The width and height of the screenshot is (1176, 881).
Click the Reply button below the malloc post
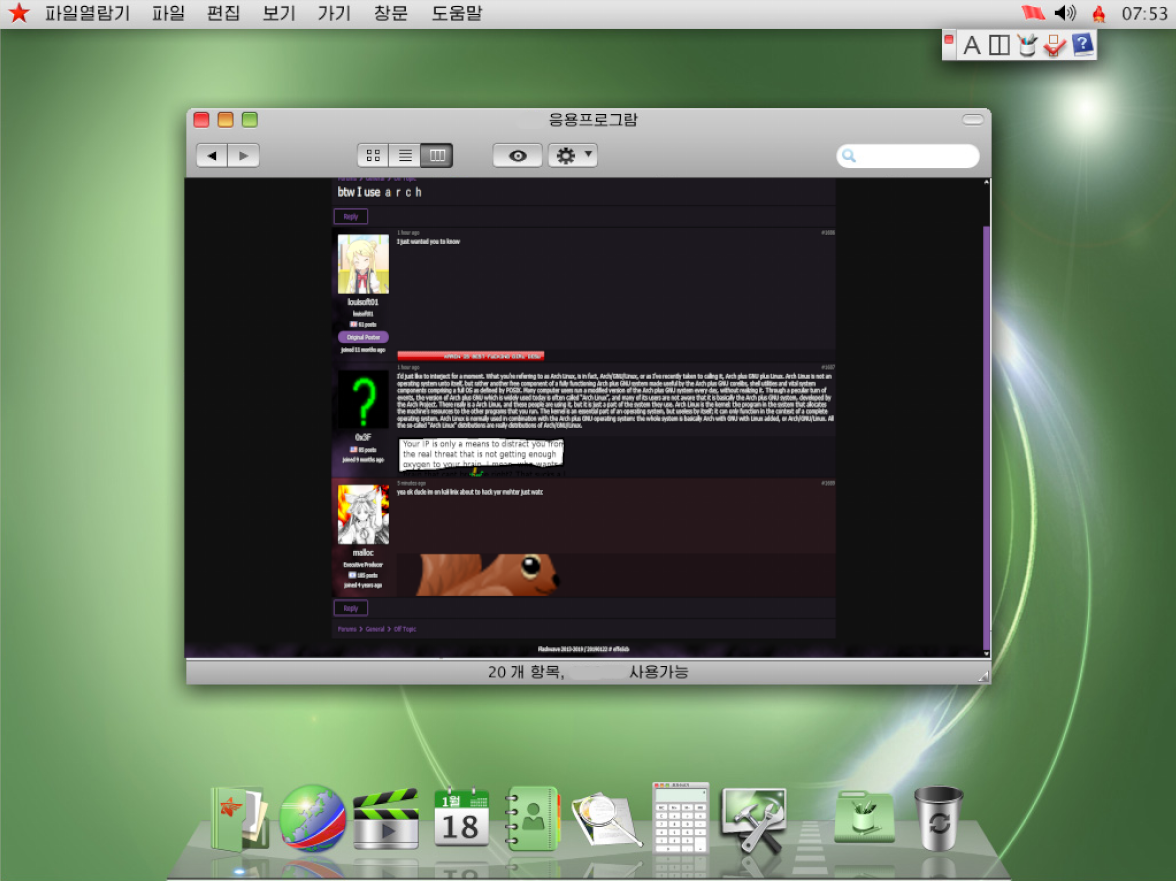click(x=350, y=608)
